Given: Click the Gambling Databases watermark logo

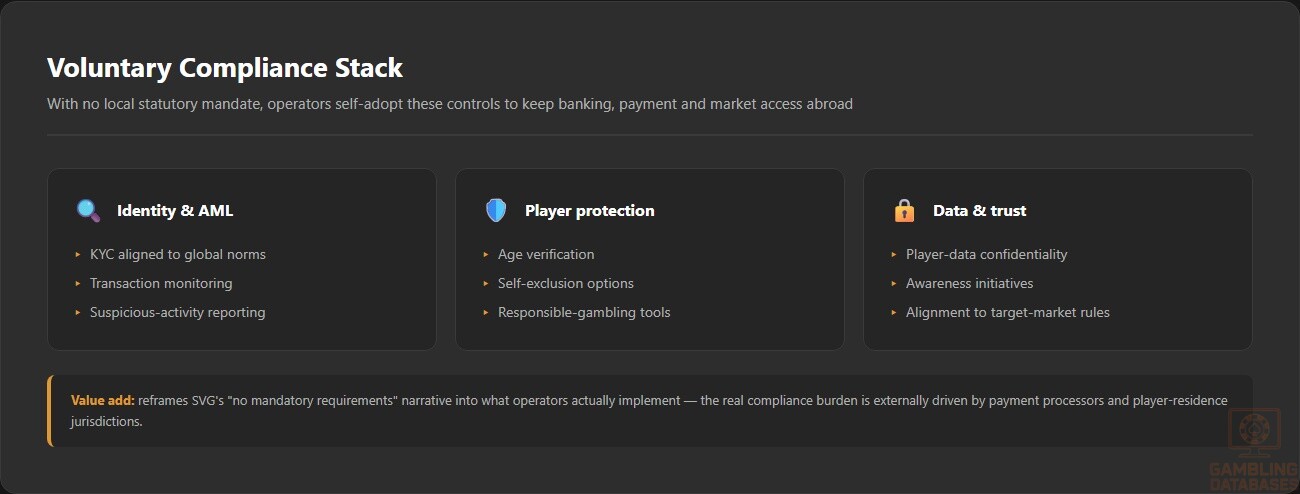Looking at the screenshot, I should click(1254, 448).
